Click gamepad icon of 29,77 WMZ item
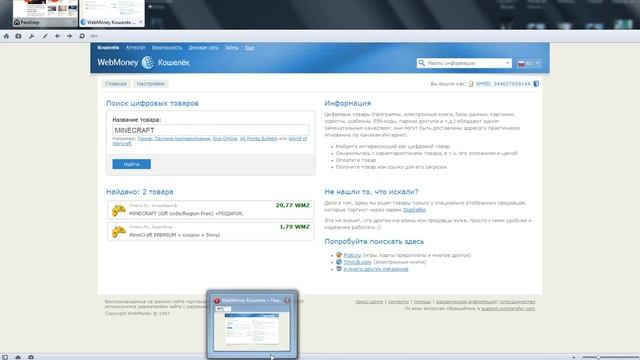 pos(119,210)
